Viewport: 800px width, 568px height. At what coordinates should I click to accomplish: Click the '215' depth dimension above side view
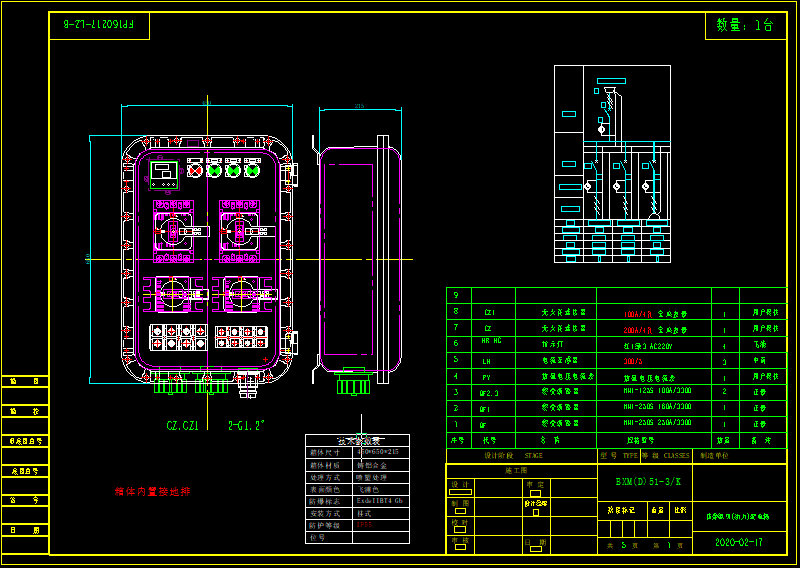359,106
